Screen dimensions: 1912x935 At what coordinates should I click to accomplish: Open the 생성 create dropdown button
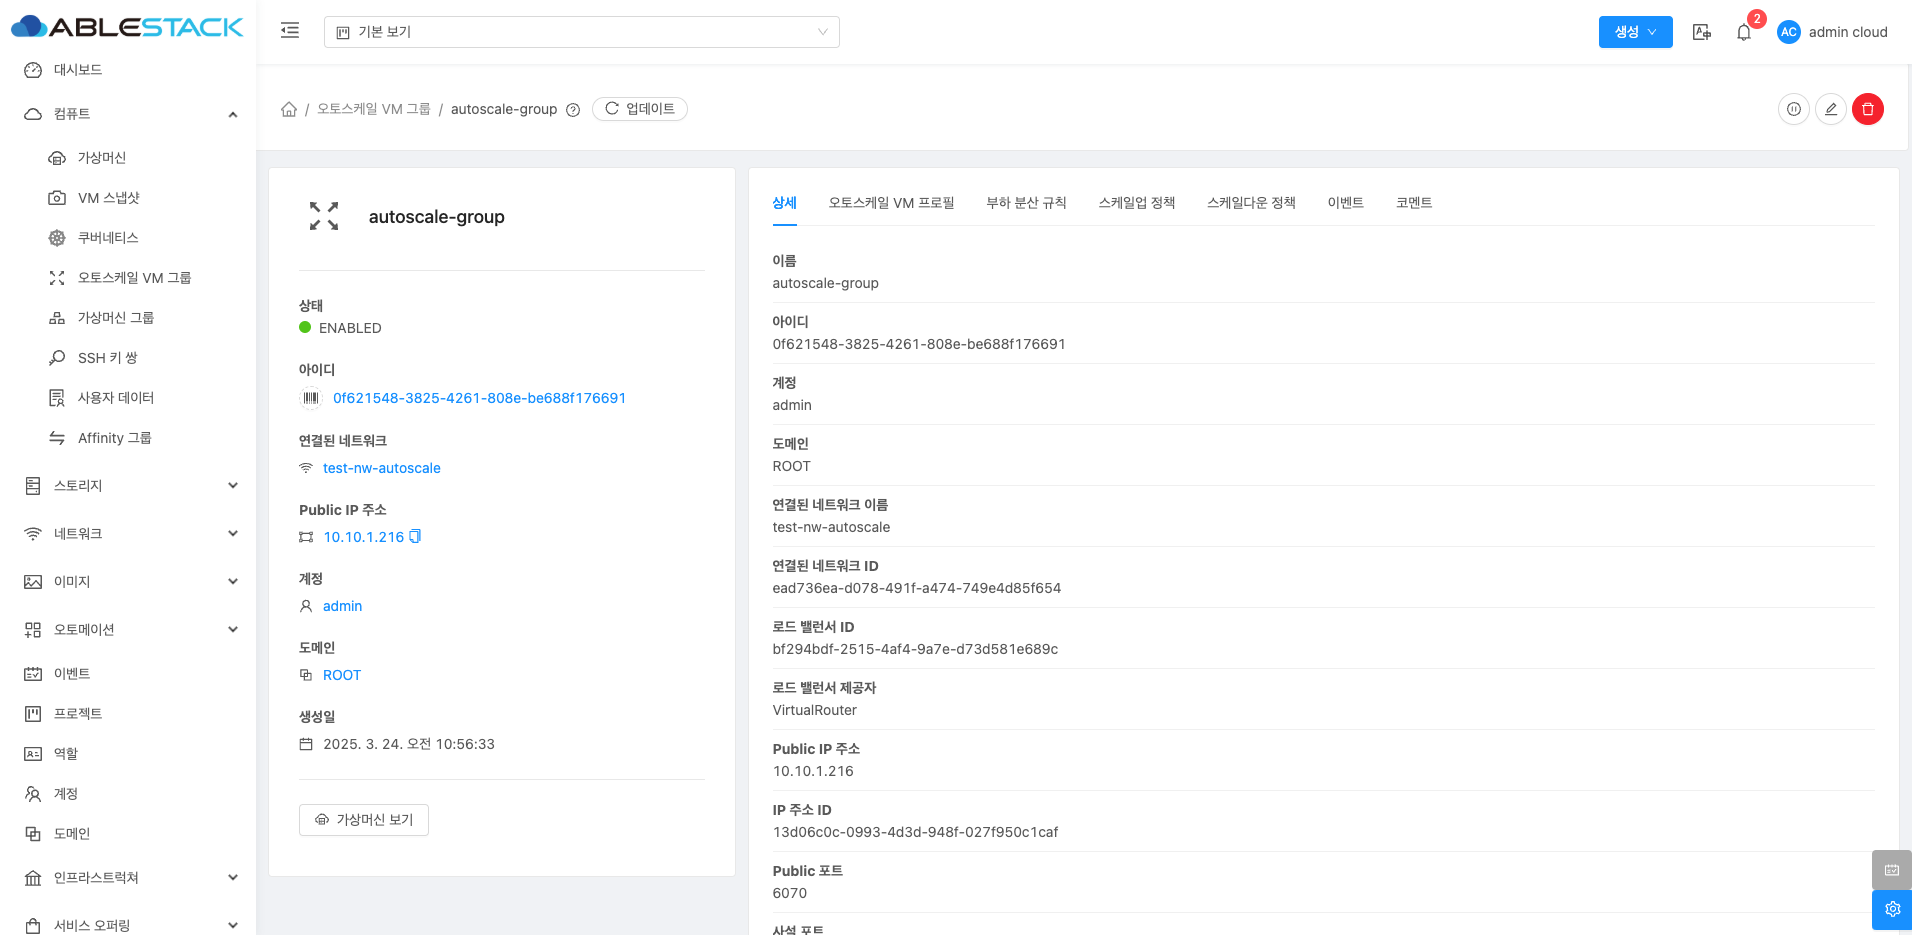coord(1635,32)
